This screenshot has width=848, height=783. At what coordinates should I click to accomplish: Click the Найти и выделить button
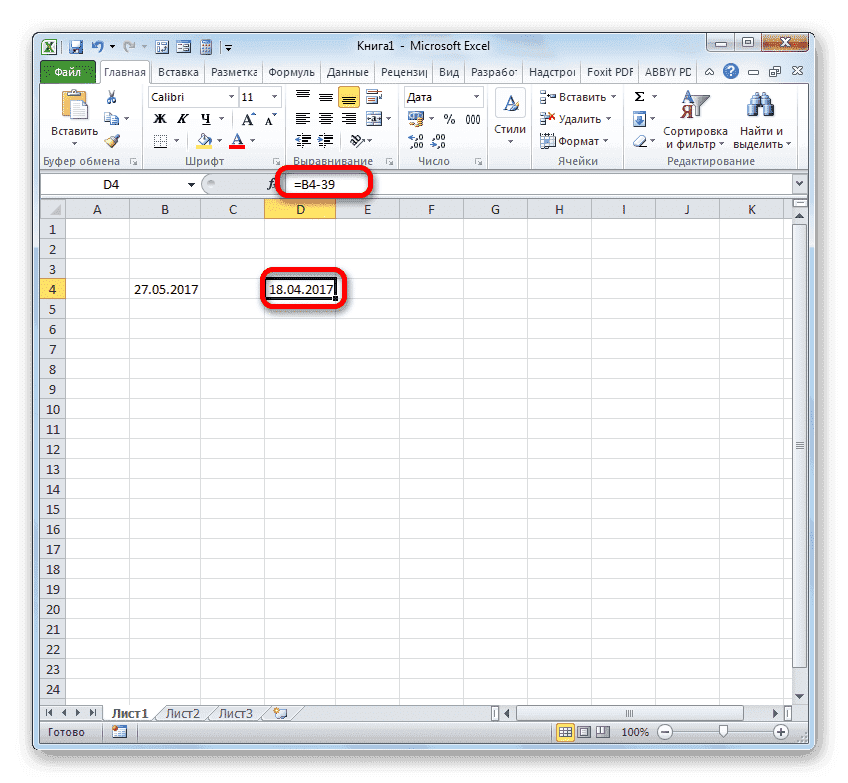click(760, 120)
